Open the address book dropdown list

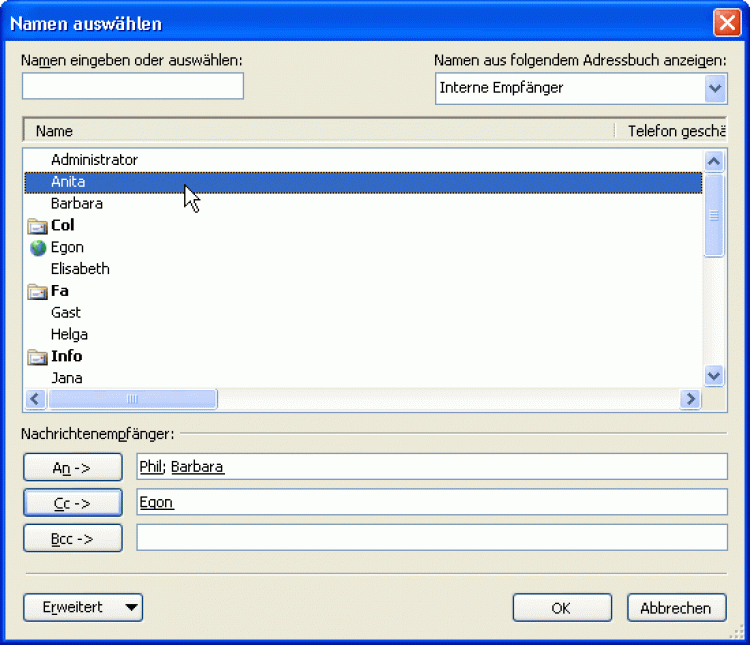tap(715, 88)
